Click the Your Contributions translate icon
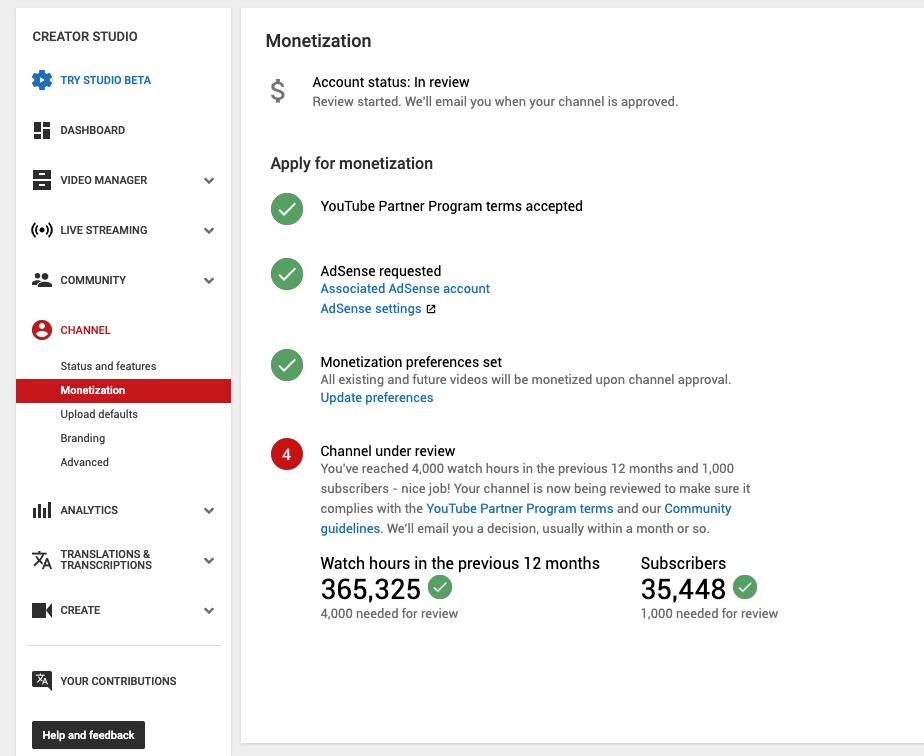Viewport: 924px width, 756px height. [42, 681]
